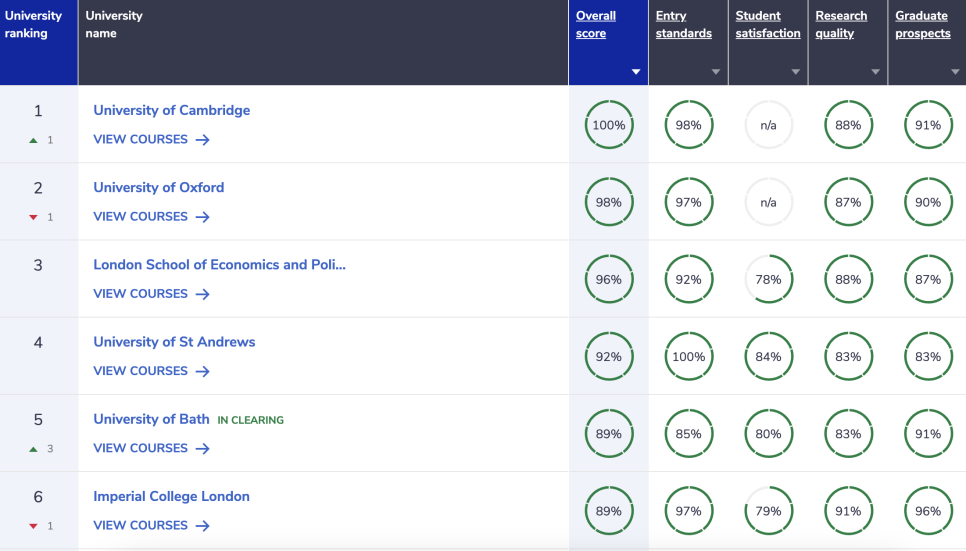Viewport: 966px width, 551px height.
Task: Click Bath 91% graduate prospects circle
Action: pos(928,434)
